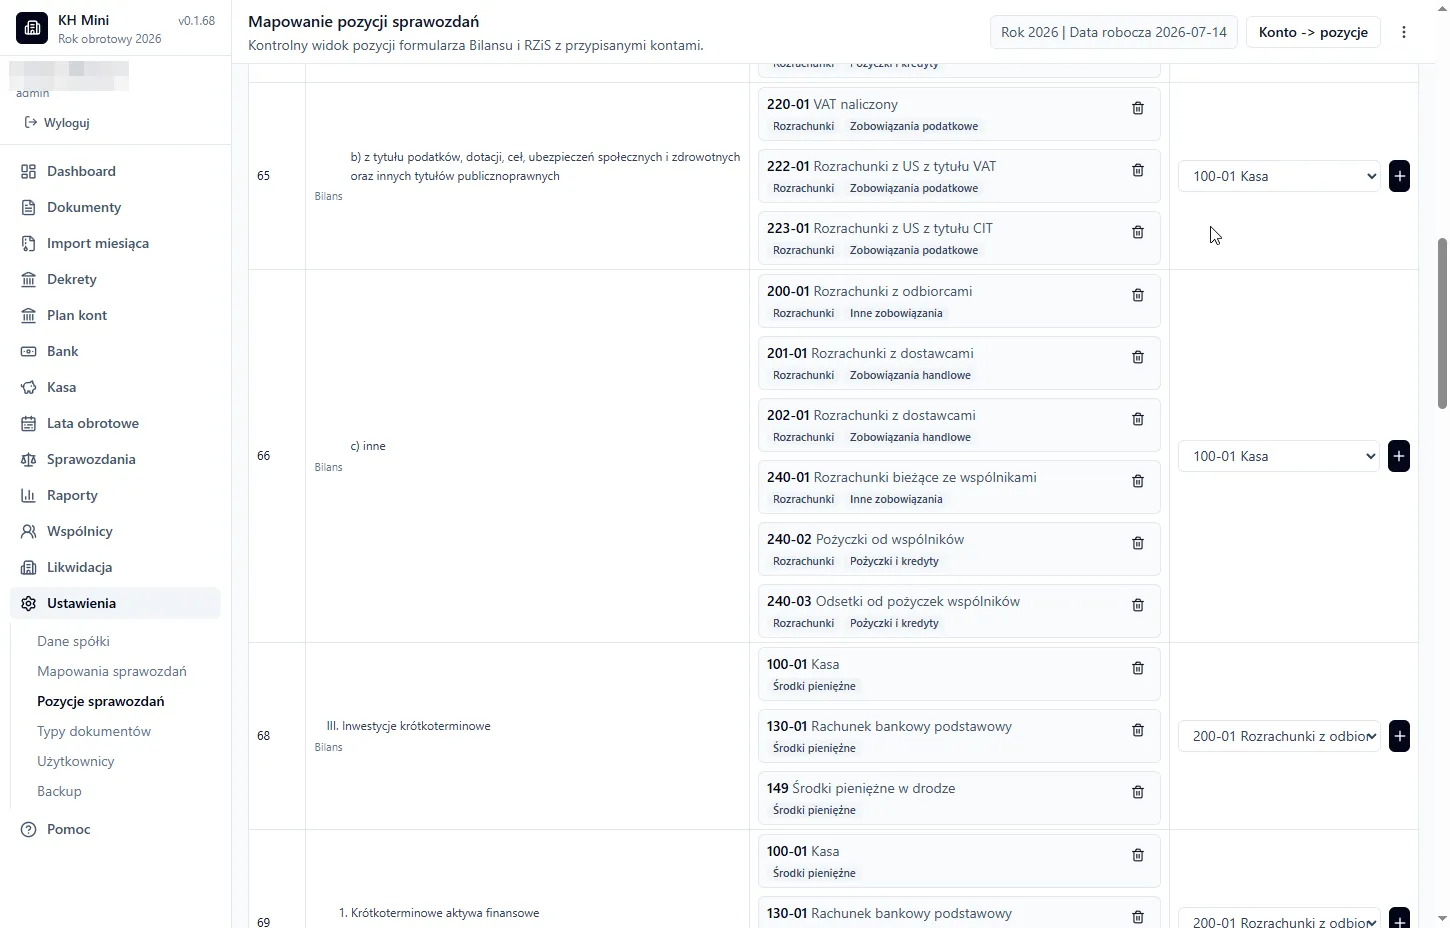
Task: Expand account selector for row 66
Action: (x=1279, y=456)
